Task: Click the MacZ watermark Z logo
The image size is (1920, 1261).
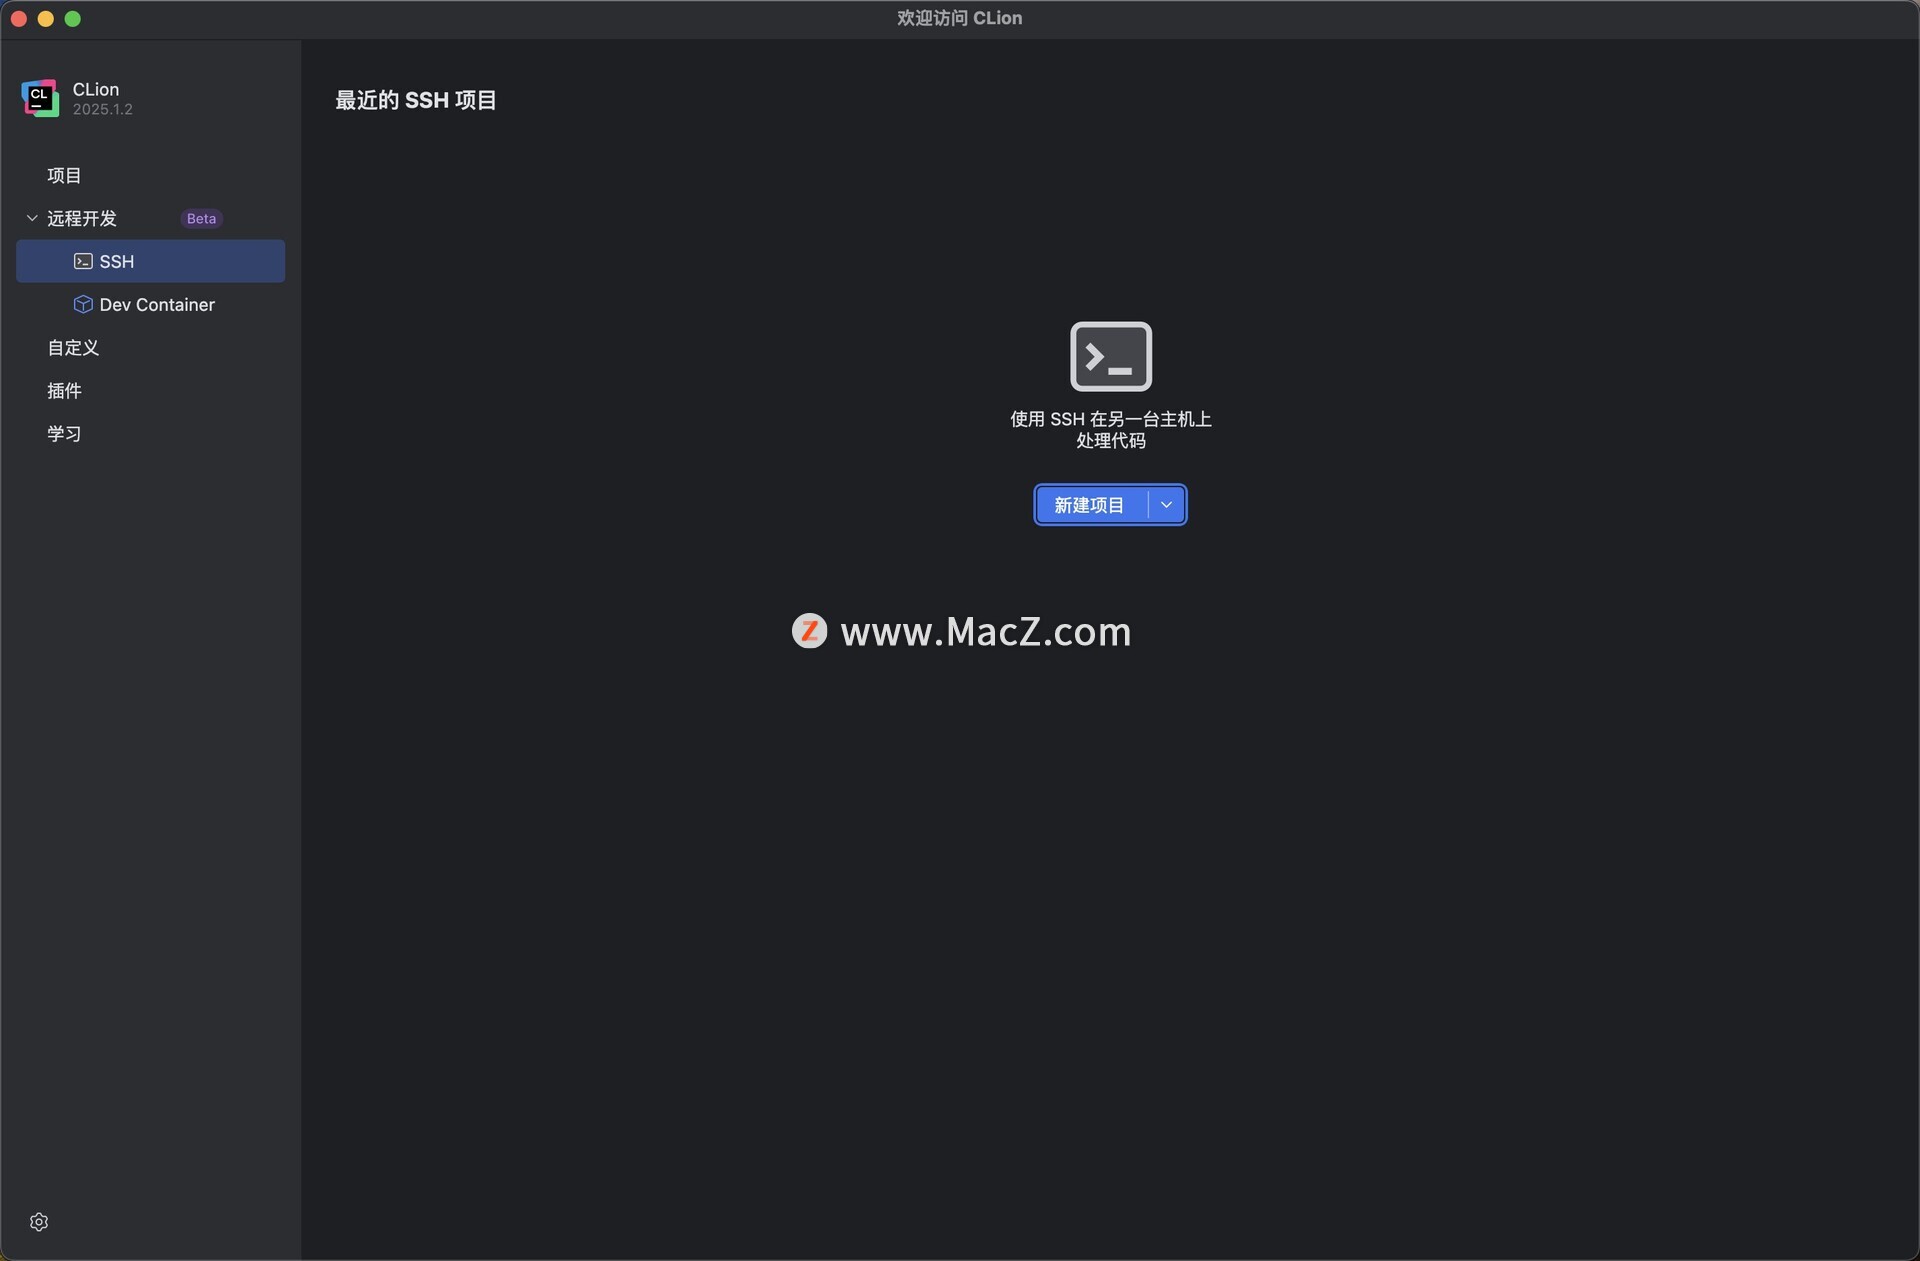Action: point(809,631)
